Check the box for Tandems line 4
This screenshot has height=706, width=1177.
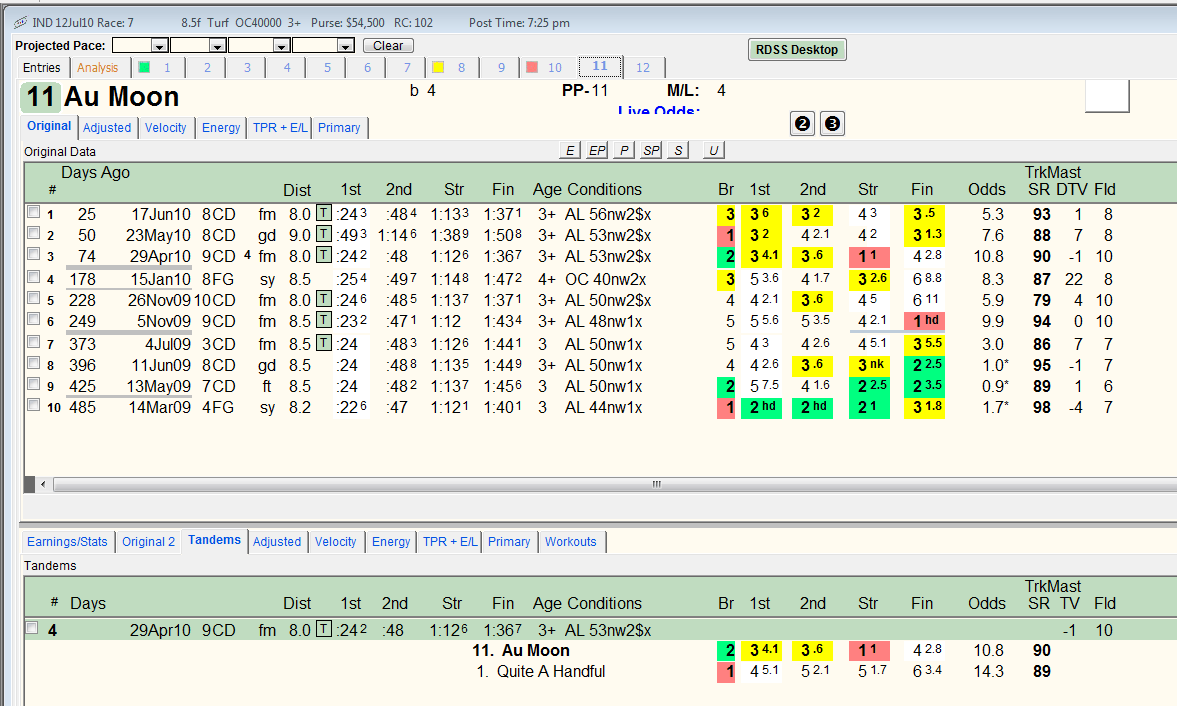point(32,628)
